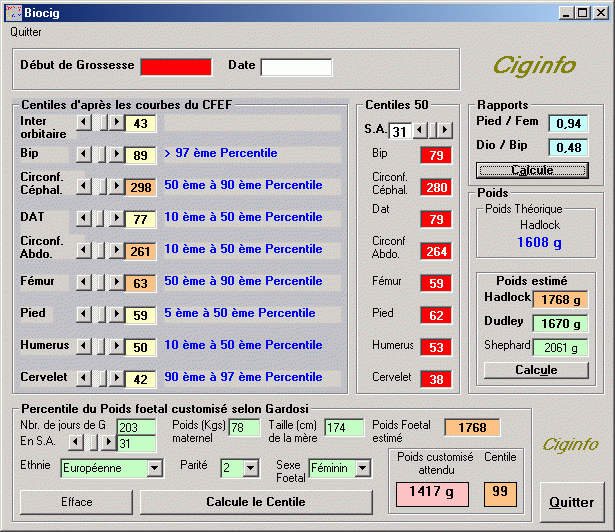The image size is (615, 532).
Task: Increase Circonf. Abdo. value with right arrow
Action: click(x=116, y=251)
